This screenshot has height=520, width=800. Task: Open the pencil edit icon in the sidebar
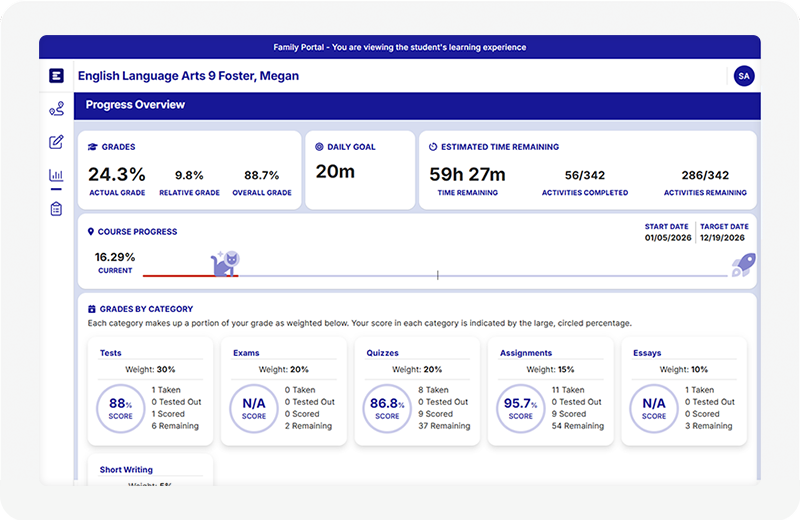click(x=56, y=142)
